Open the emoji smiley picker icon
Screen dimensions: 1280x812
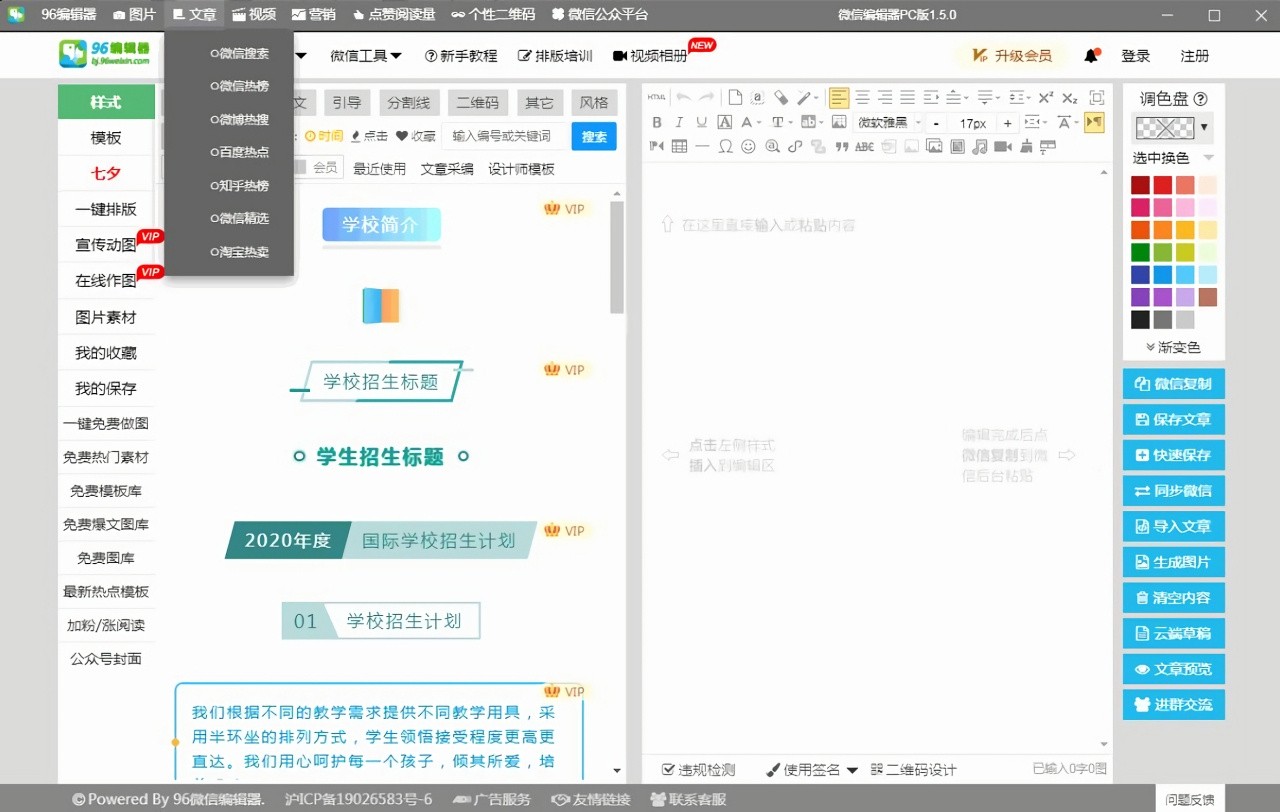(748, 147)
